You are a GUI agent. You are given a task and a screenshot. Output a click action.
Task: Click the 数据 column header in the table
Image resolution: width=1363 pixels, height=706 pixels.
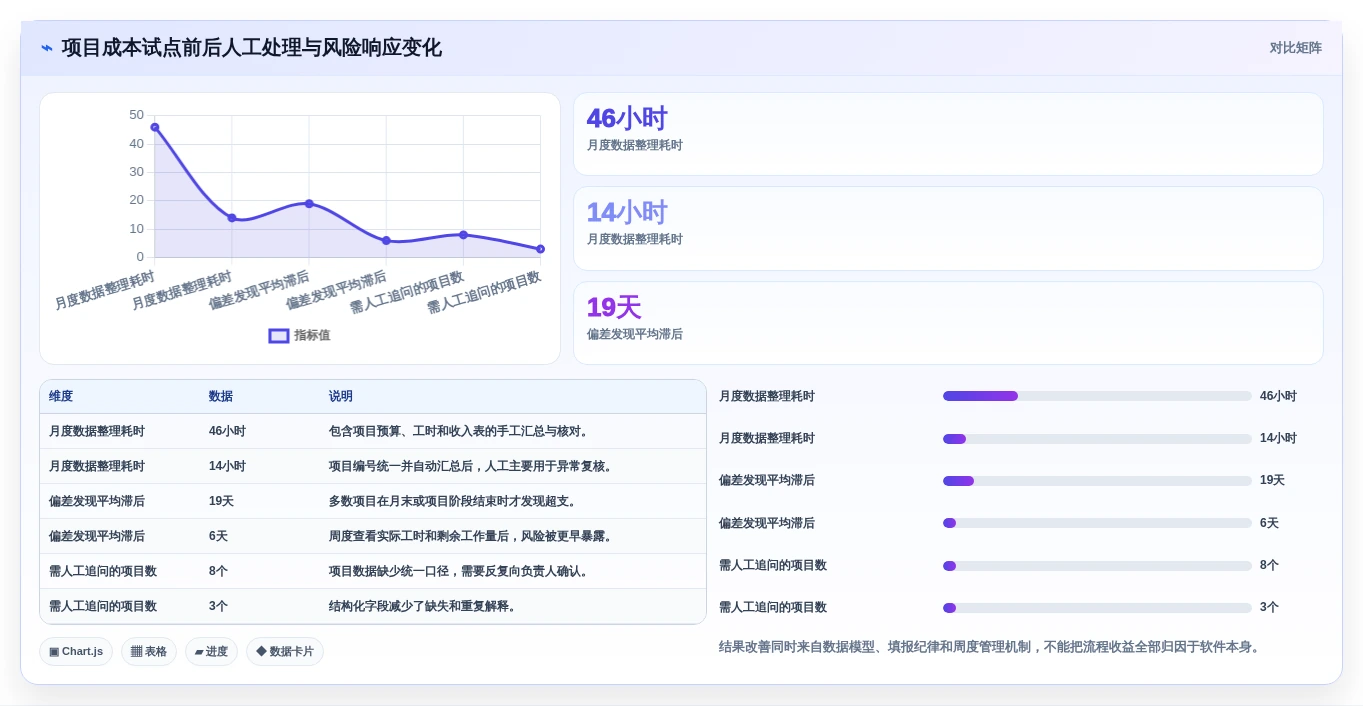(x=221, y=397)
